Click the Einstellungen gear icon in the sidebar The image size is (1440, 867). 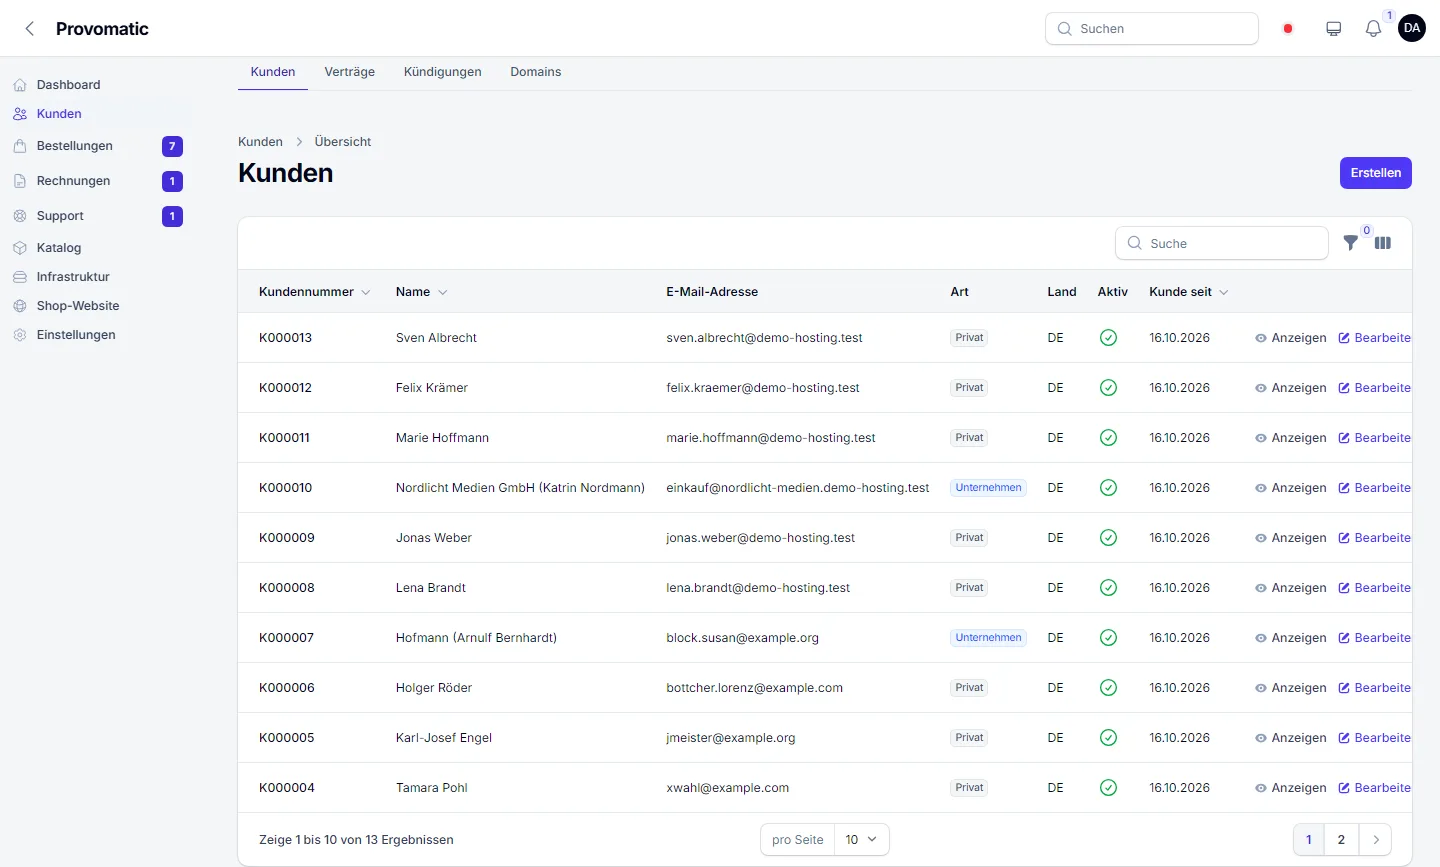[x=20, y=335]
